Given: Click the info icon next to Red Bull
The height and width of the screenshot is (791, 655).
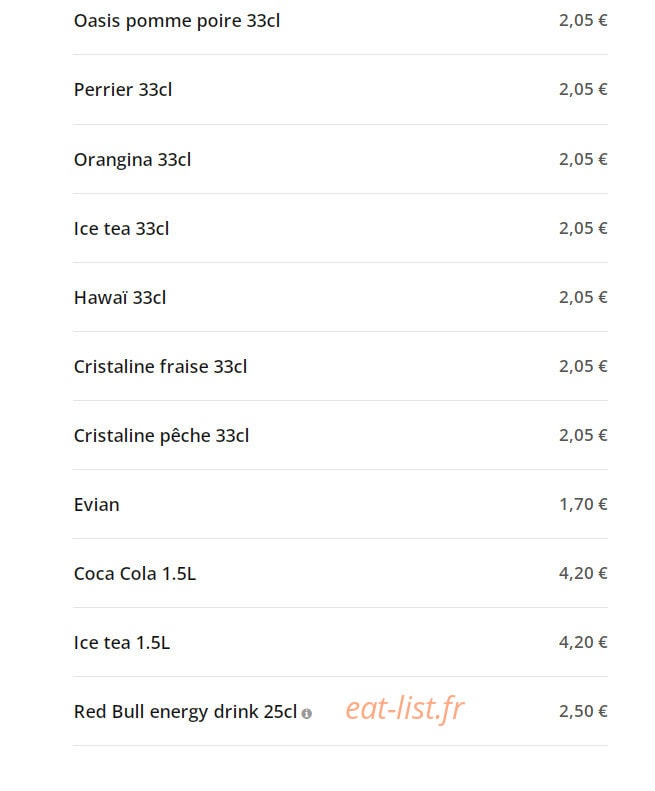Looking at the screenshot, I should pyautogui.click(x=306, y=713).
